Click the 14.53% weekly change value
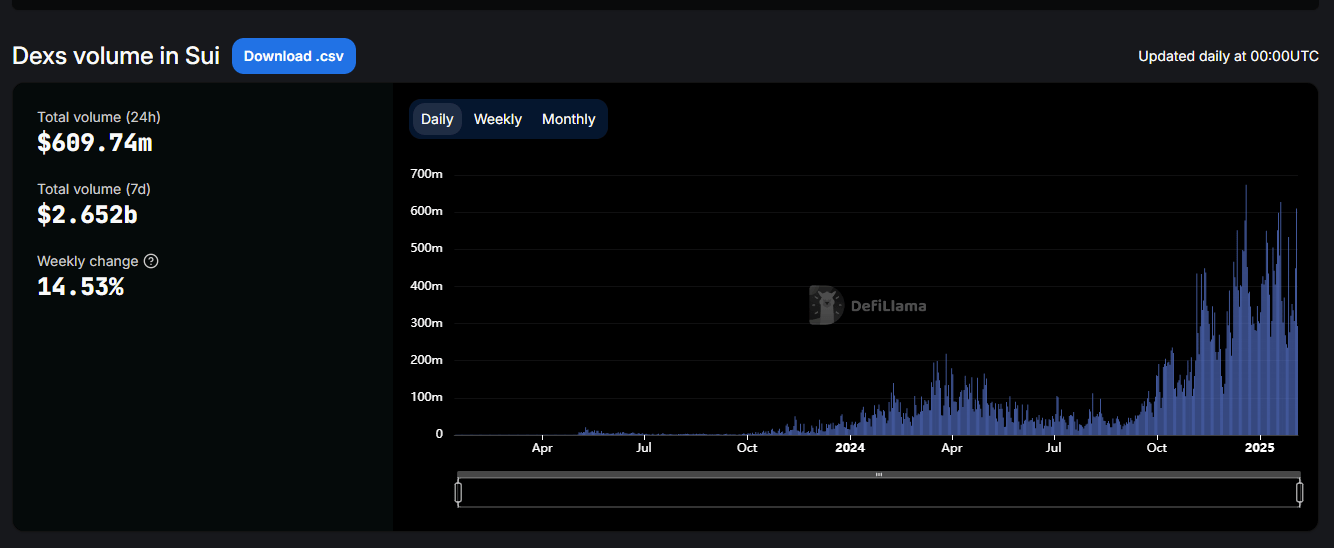 [x=80, y=287]
